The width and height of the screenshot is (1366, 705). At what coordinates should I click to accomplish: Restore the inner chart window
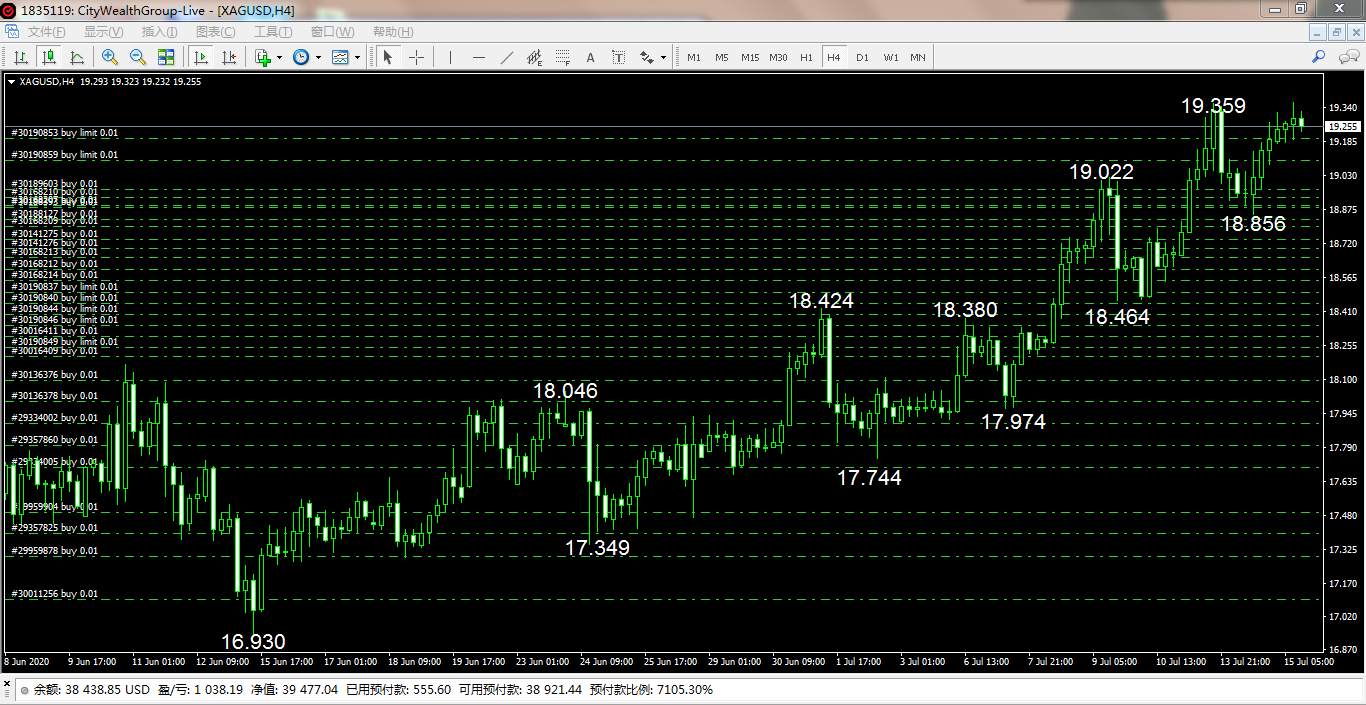(x=1337, y=32)
